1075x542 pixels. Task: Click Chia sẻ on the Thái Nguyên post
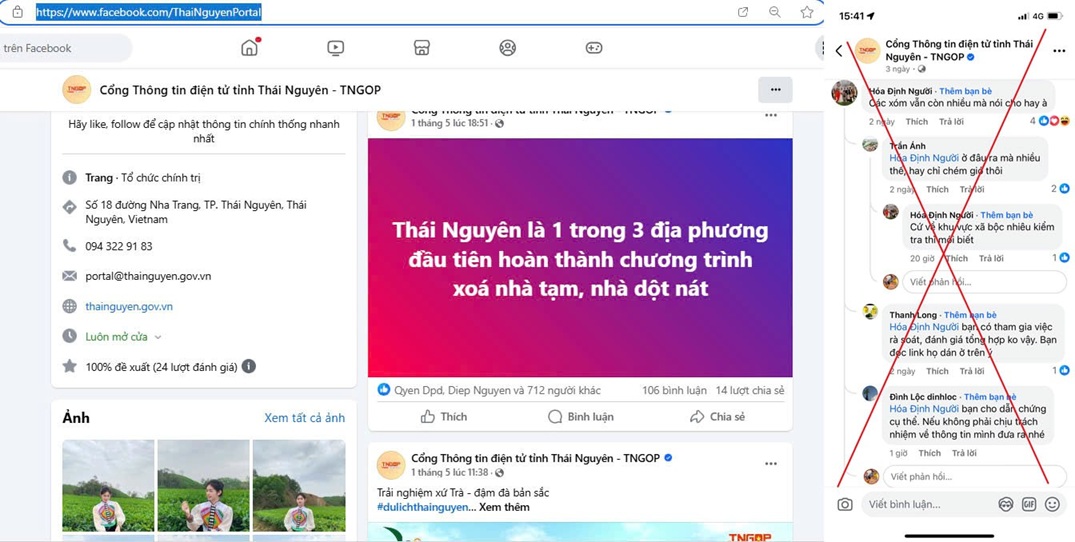[718, 417]
